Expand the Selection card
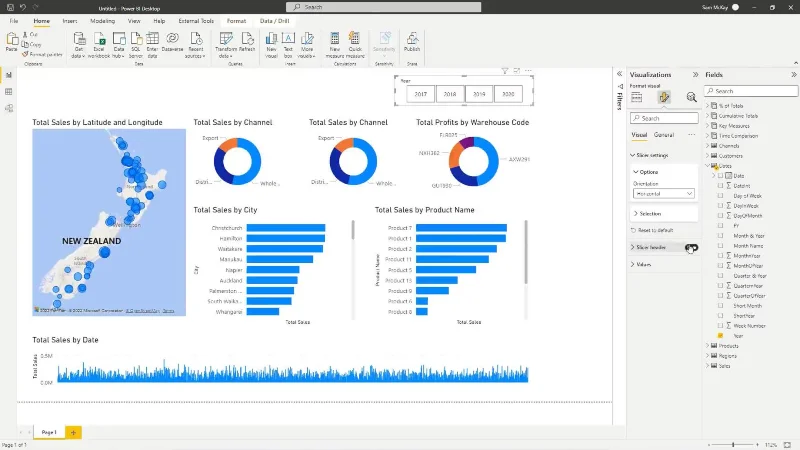The image size is (800, 450). 636,214
